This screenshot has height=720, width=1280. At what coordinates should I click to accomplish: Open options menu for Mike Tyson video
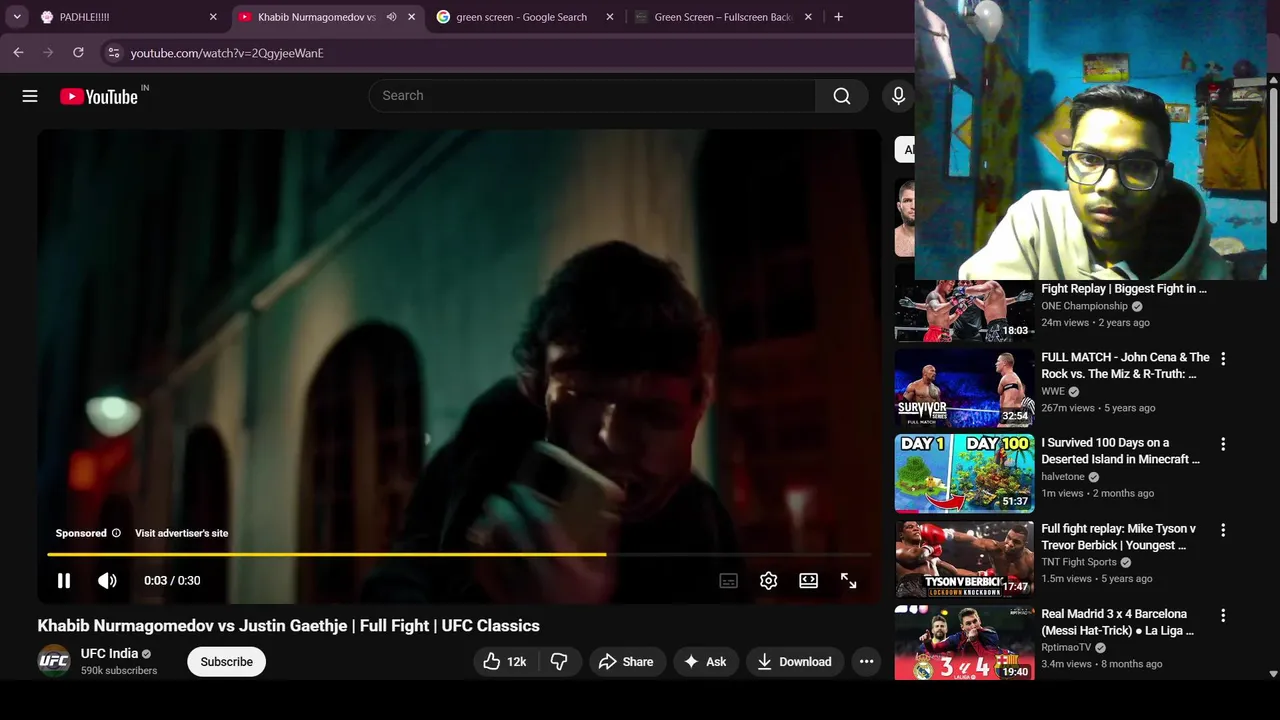(x=1222, y=530)
